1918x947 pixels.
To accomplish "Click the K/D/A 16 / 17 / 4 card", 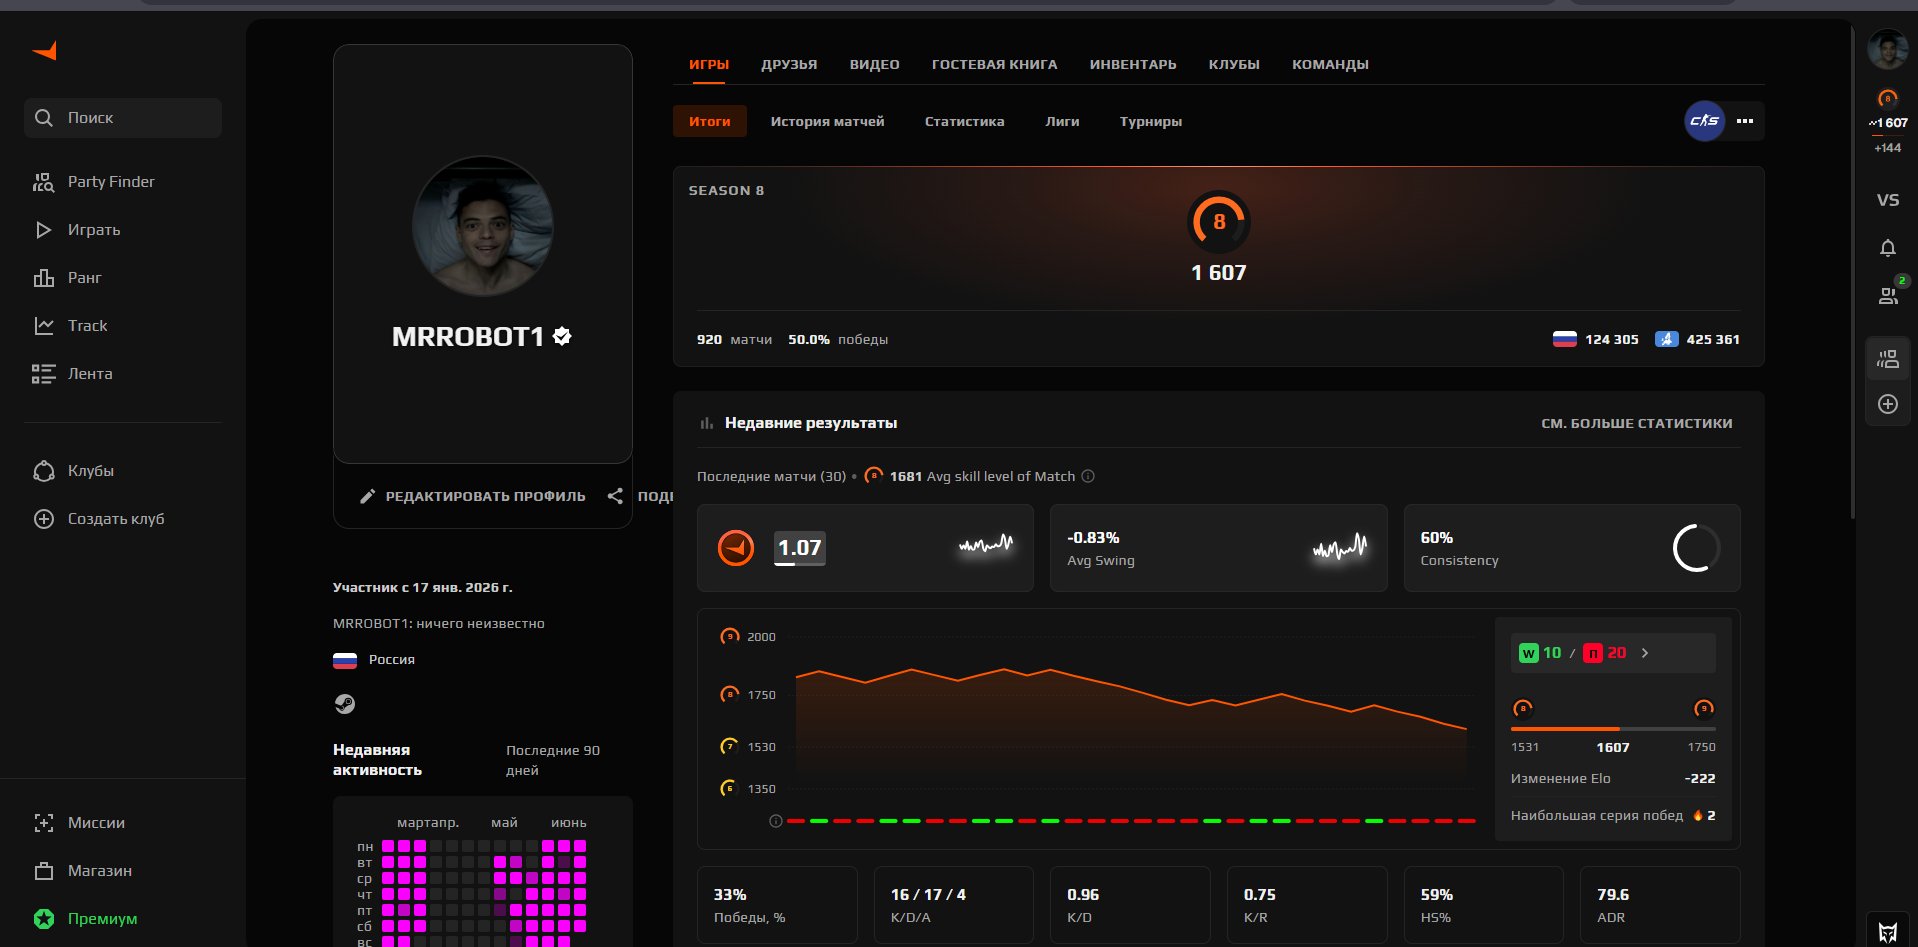I will tap(954, 905).
